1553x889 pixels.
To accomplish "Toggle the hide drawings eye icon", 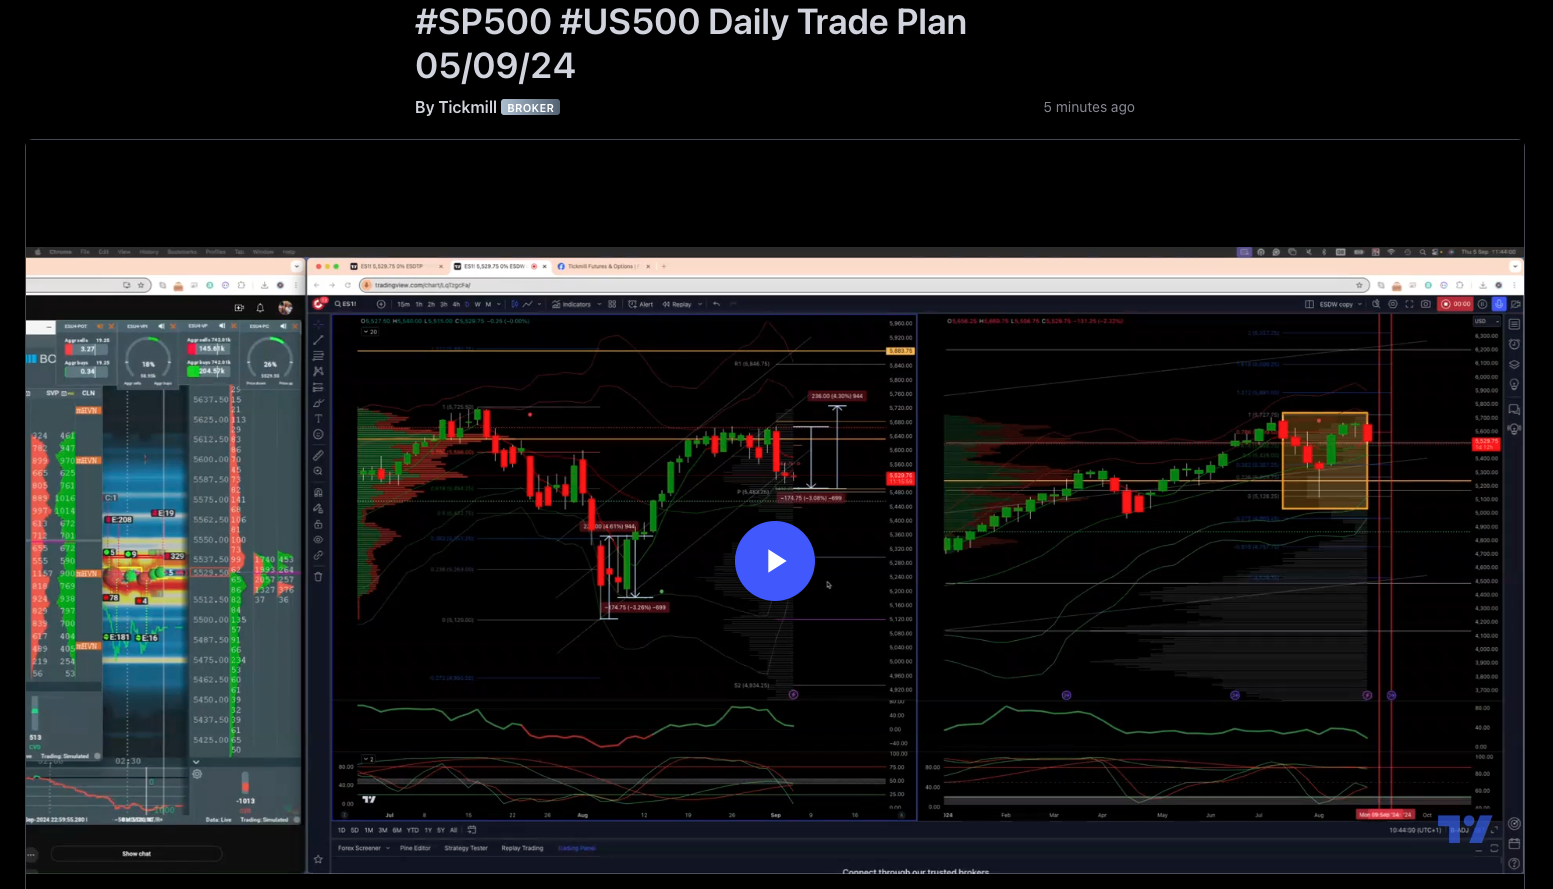I will pyautogui.click(x=318, y=539).
